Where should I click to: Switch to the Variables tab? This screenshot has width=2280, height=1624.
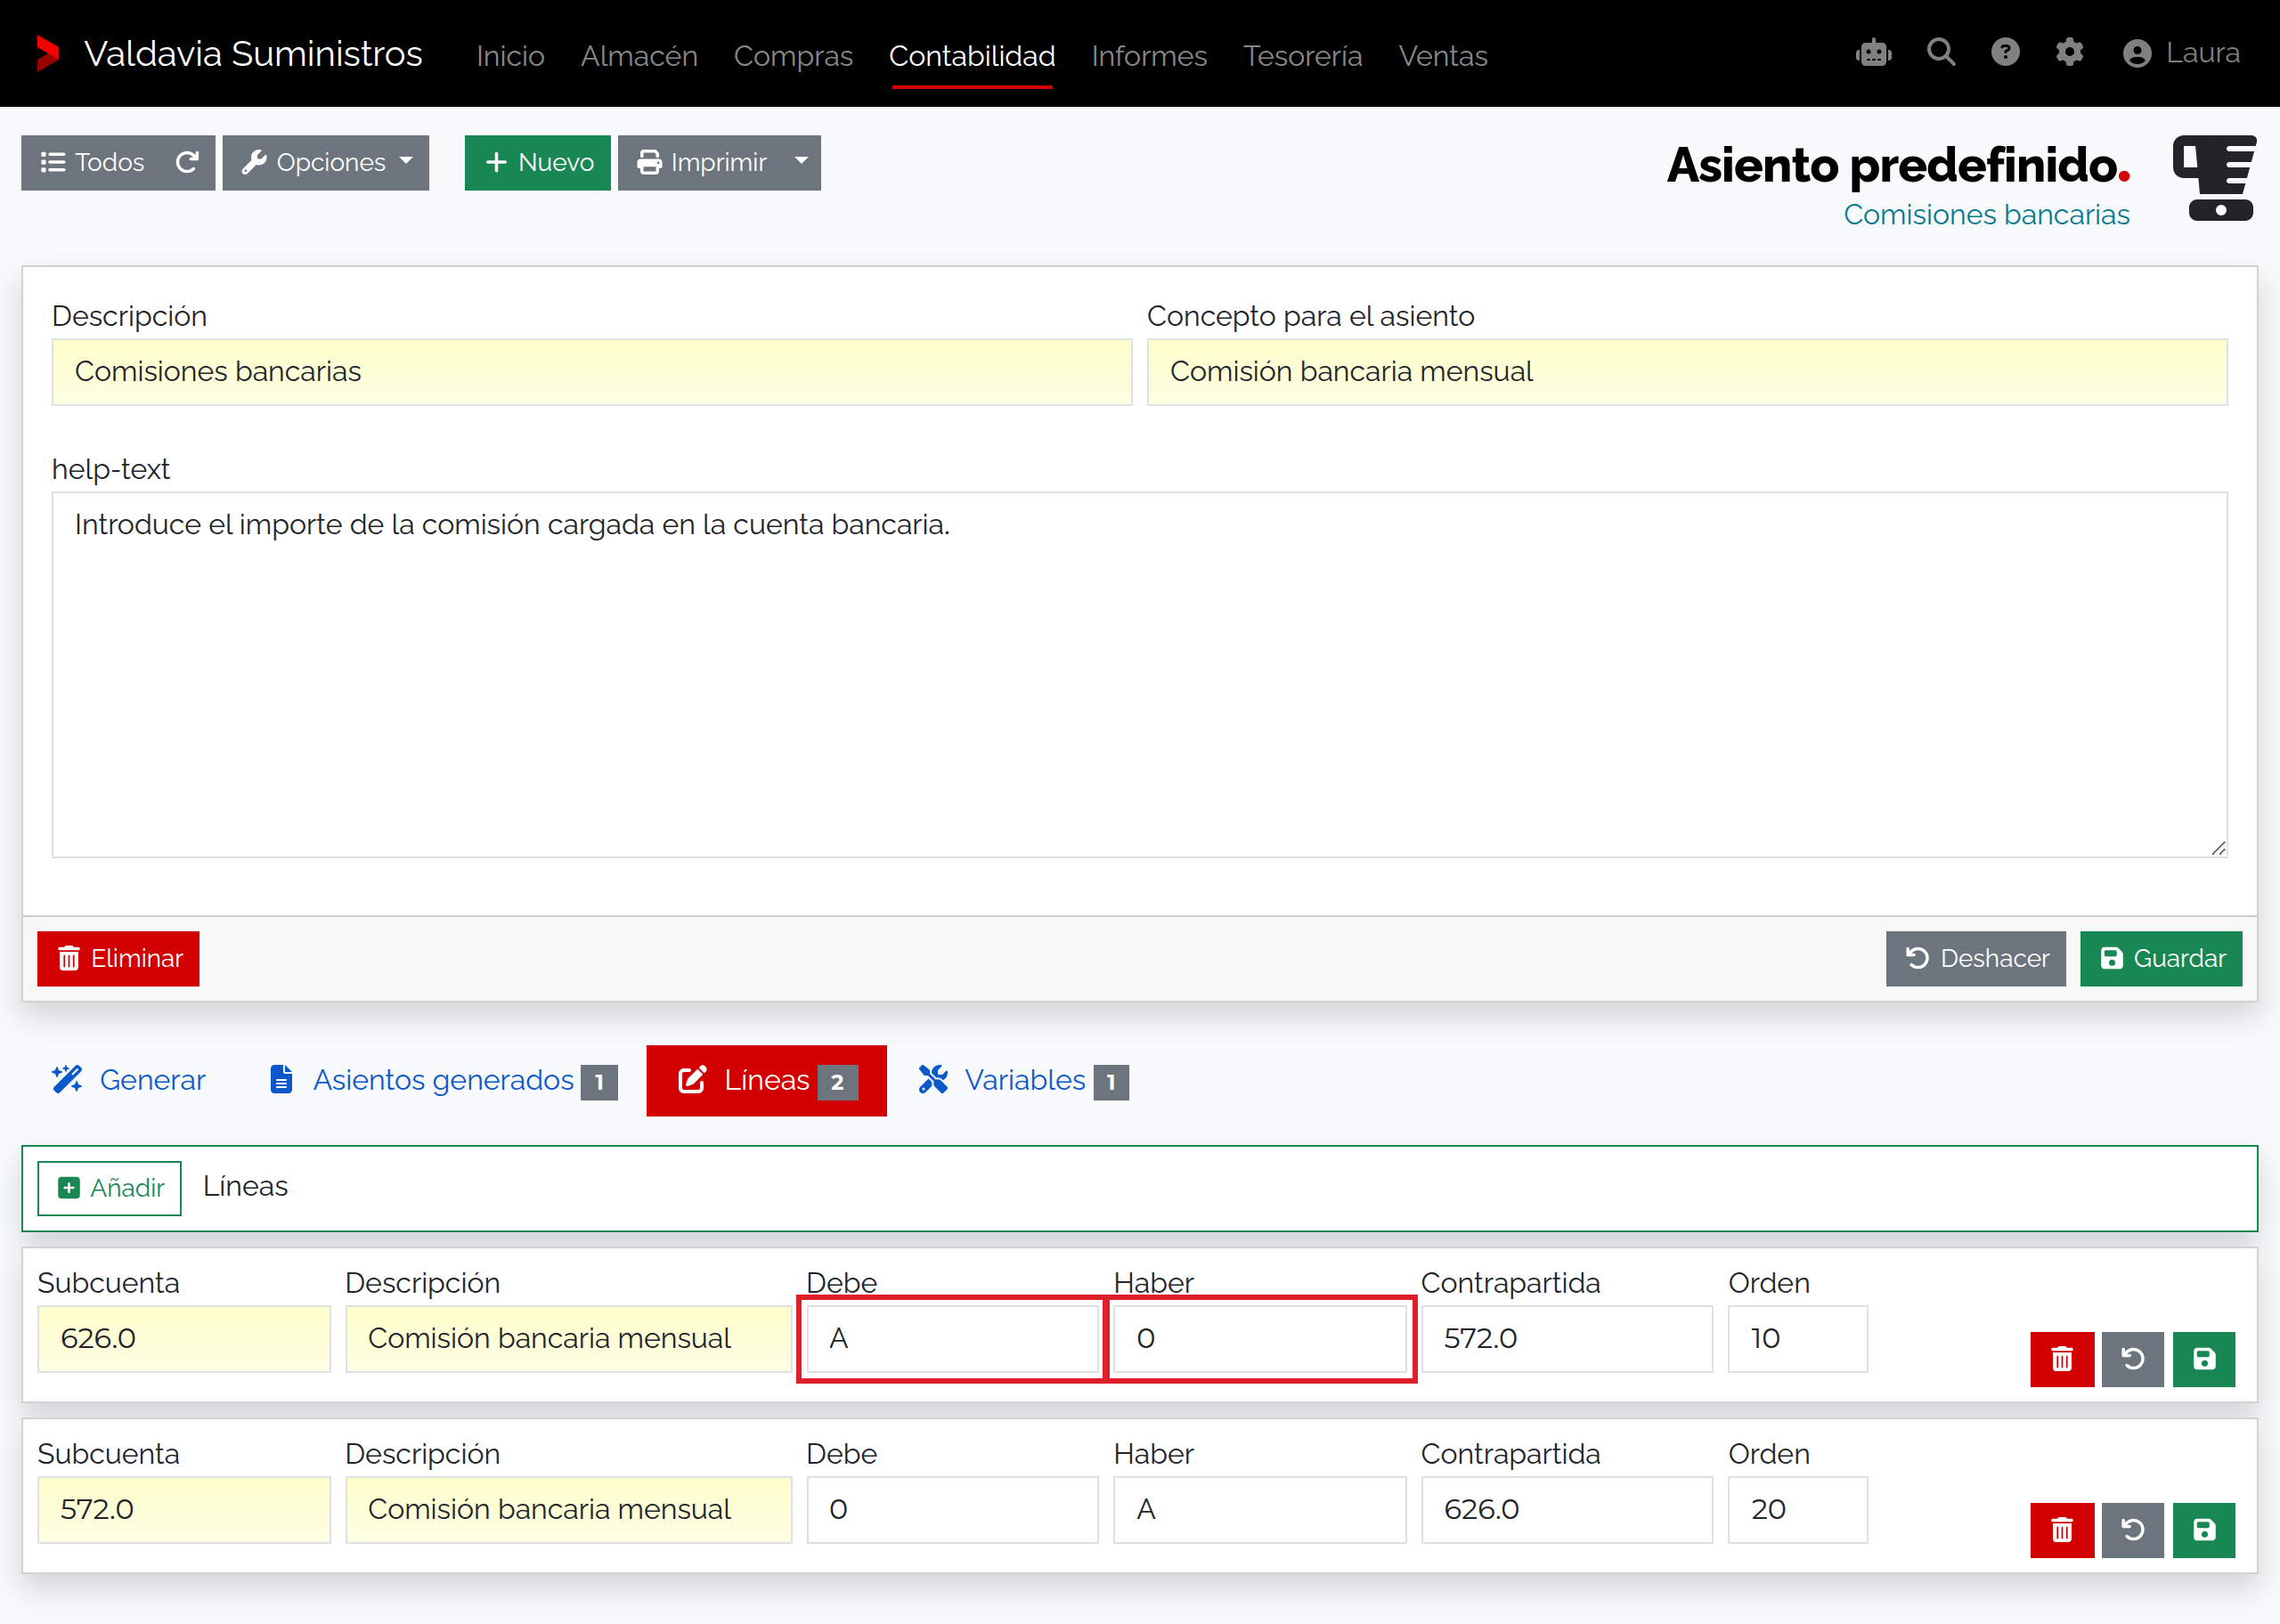(1023, 1080)
